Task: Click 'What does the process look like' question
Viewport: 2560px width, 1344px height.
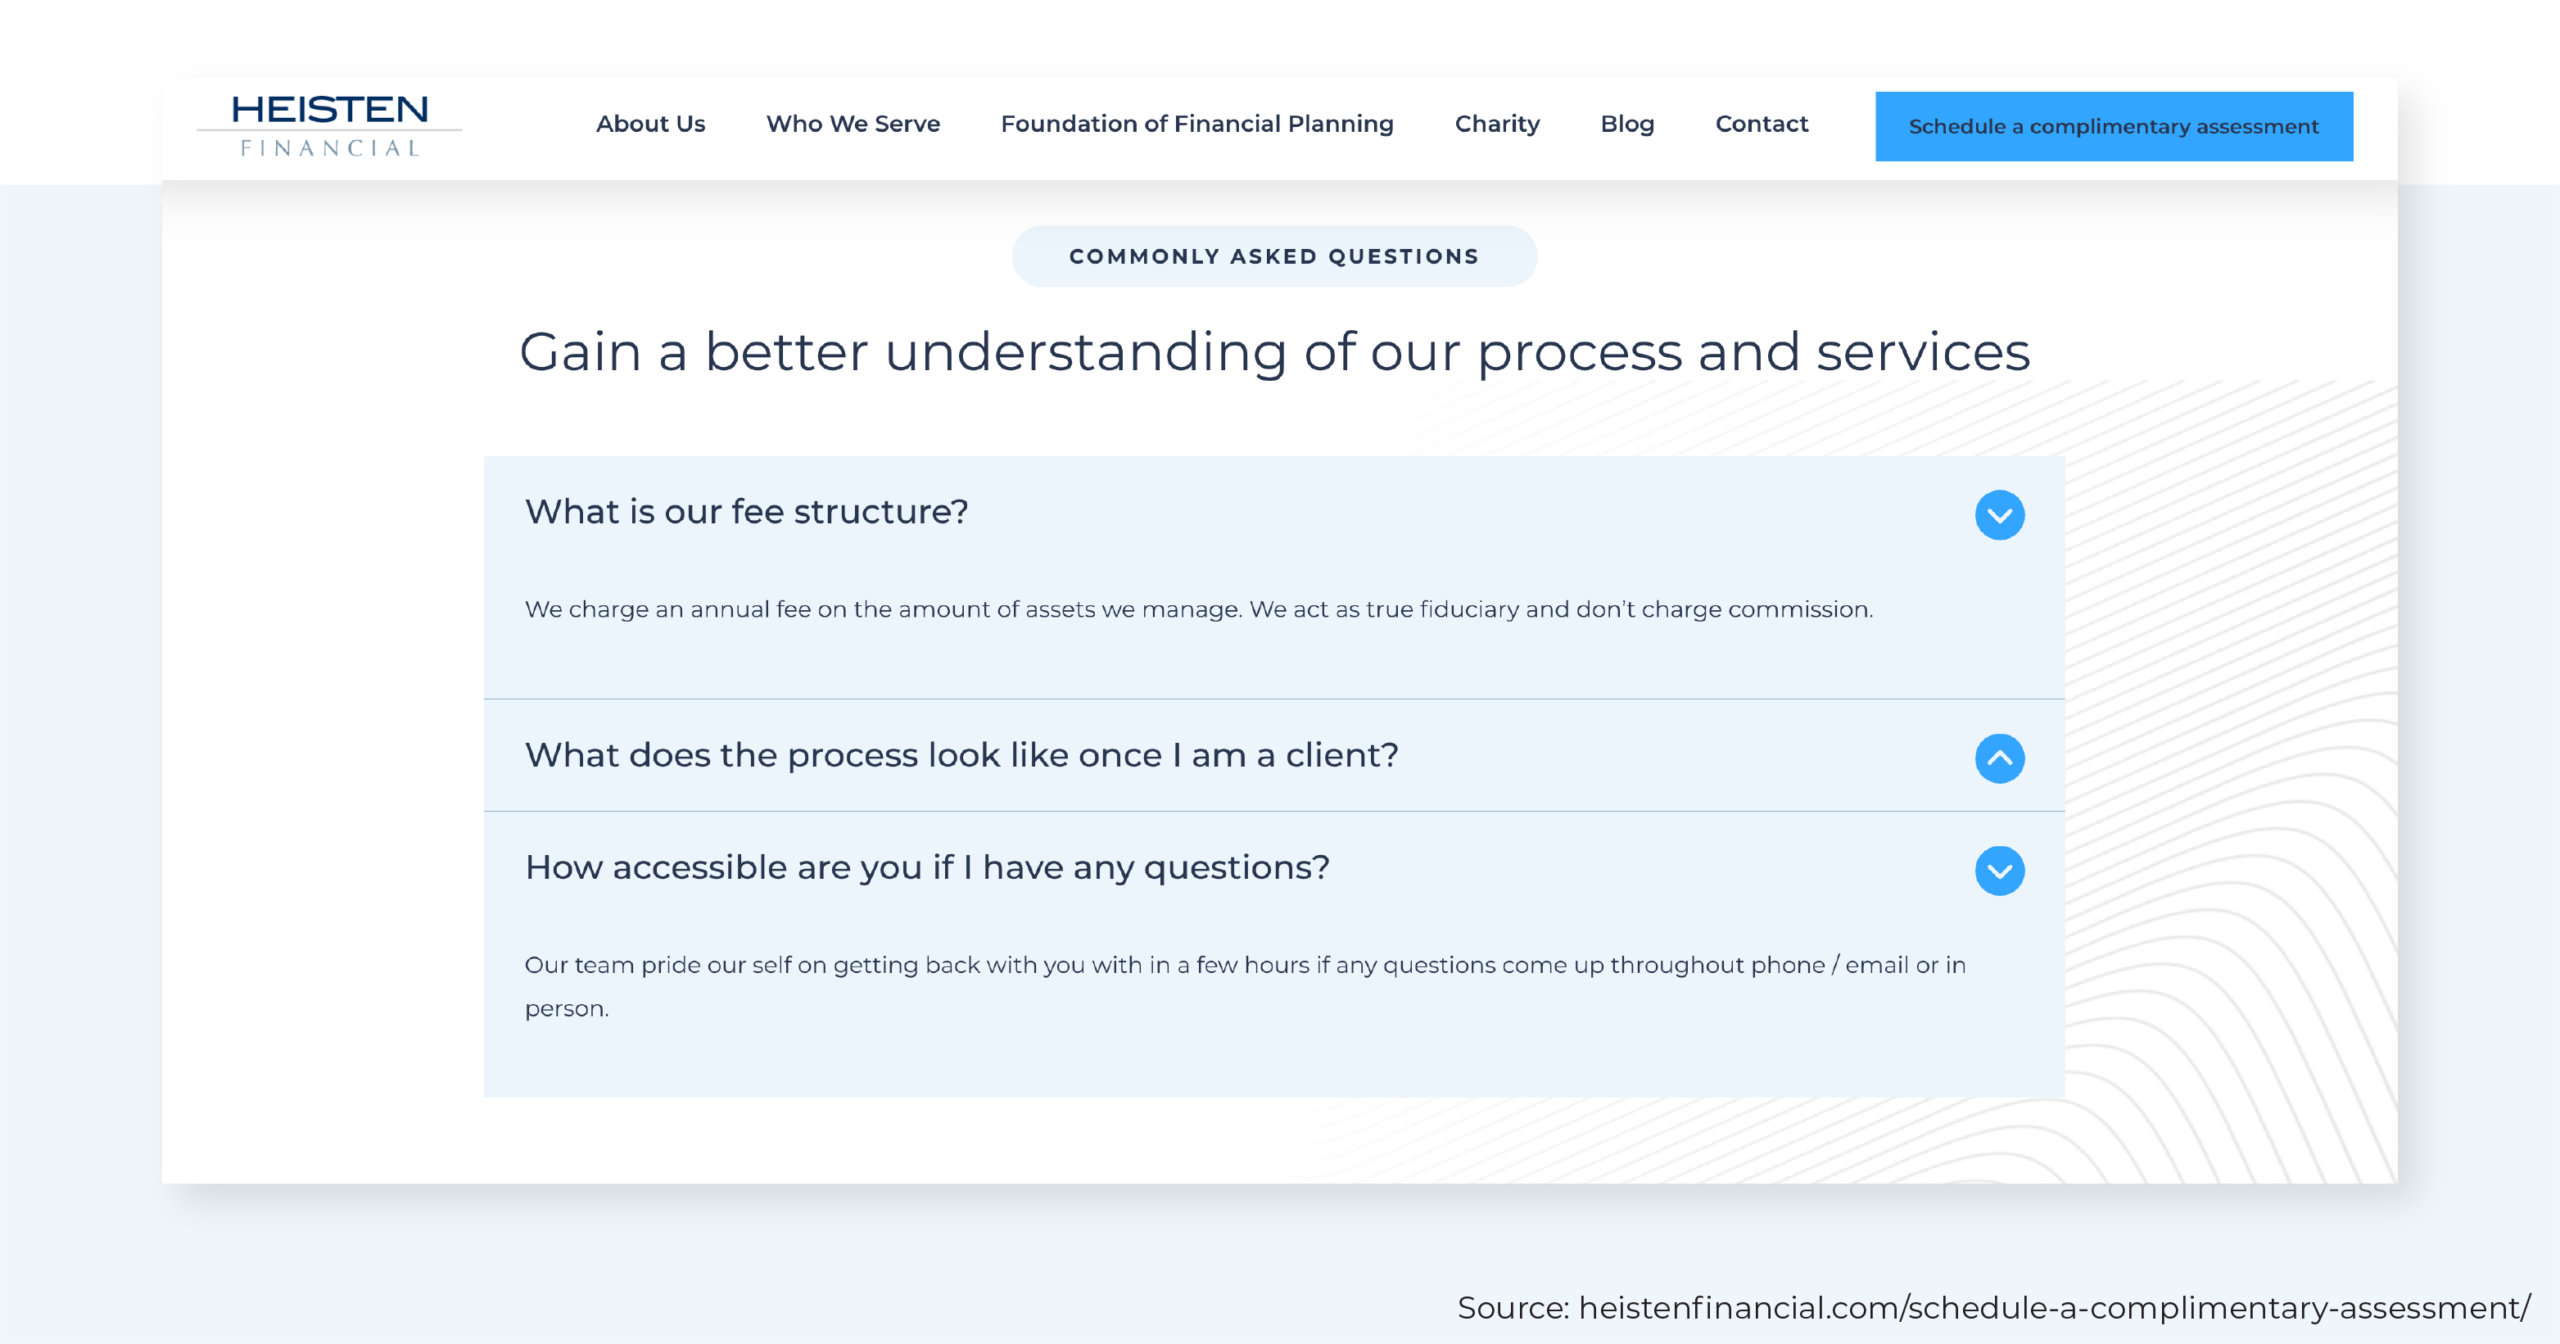Action: [961, 755]
